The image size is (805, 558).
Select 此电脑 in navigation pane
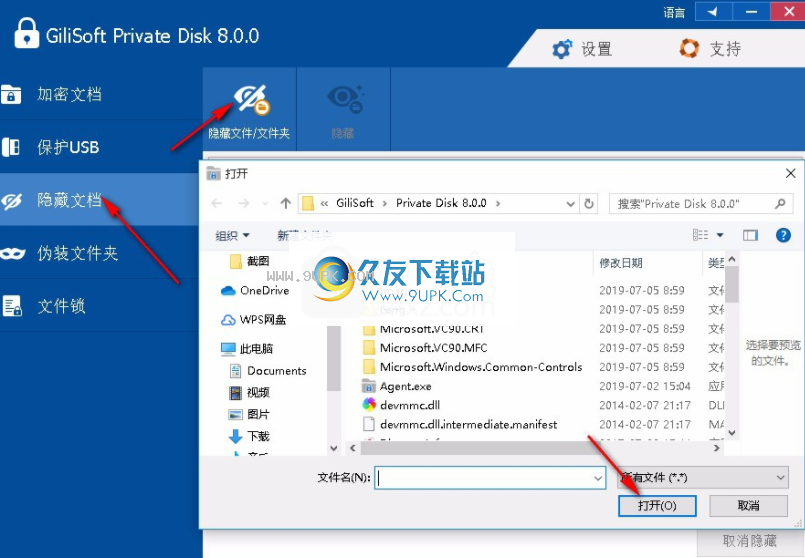point(247,349)
